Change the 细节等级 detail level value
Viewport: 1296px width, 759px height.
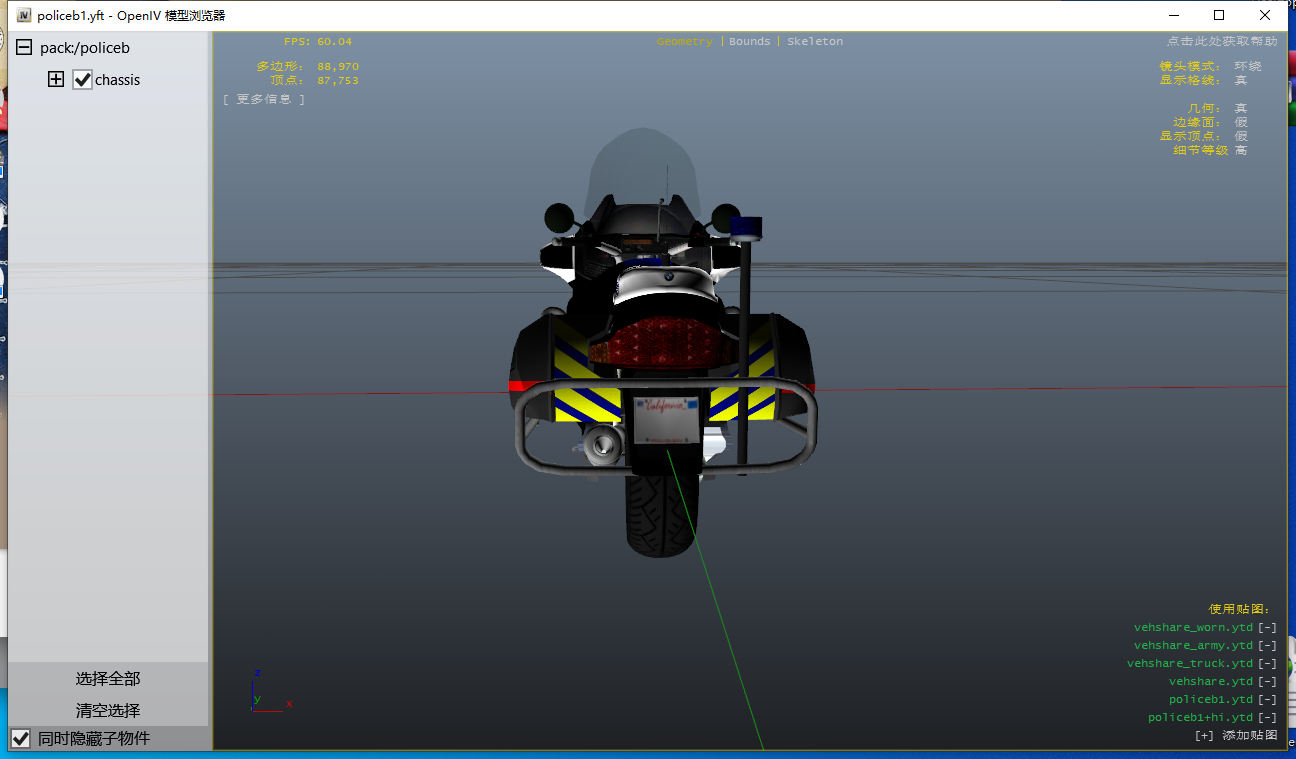tap(1240, 150)
